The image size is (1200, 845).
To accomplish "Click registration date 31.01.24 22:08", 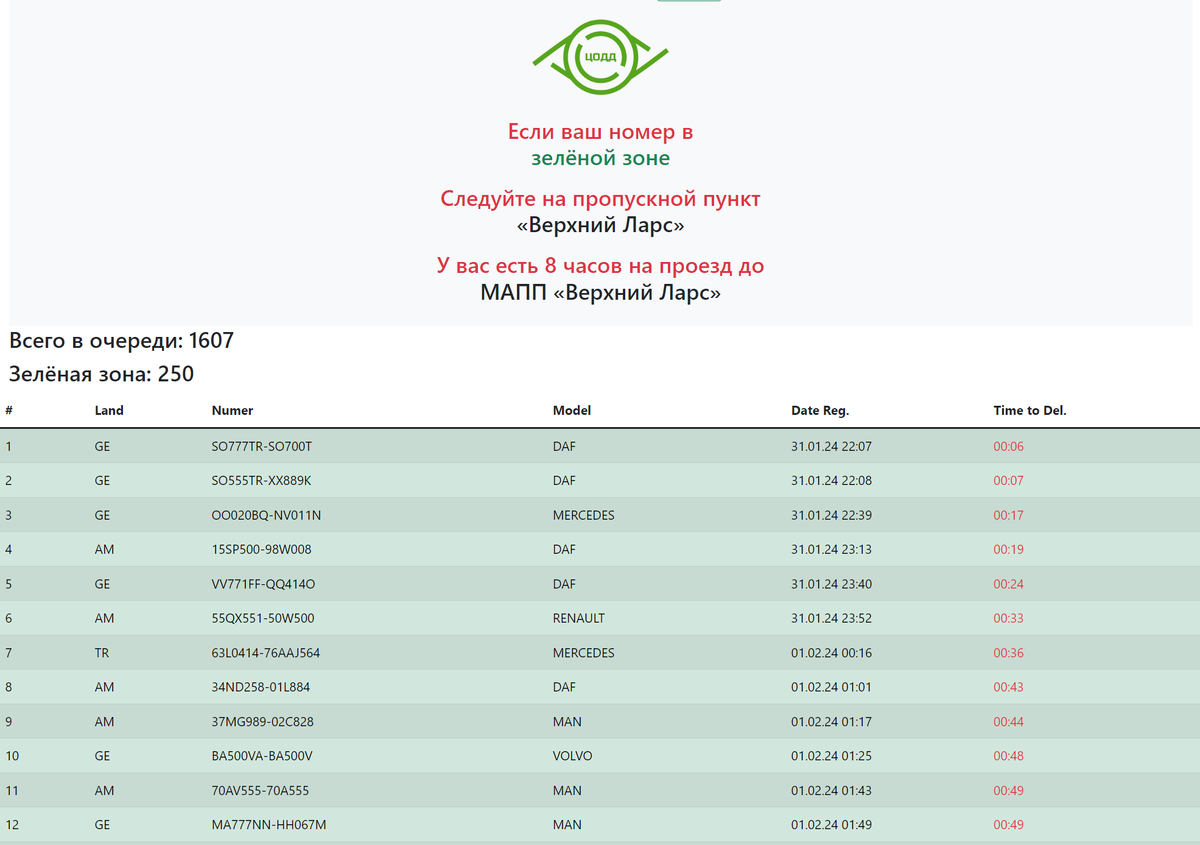I will (x=831, y=481).
